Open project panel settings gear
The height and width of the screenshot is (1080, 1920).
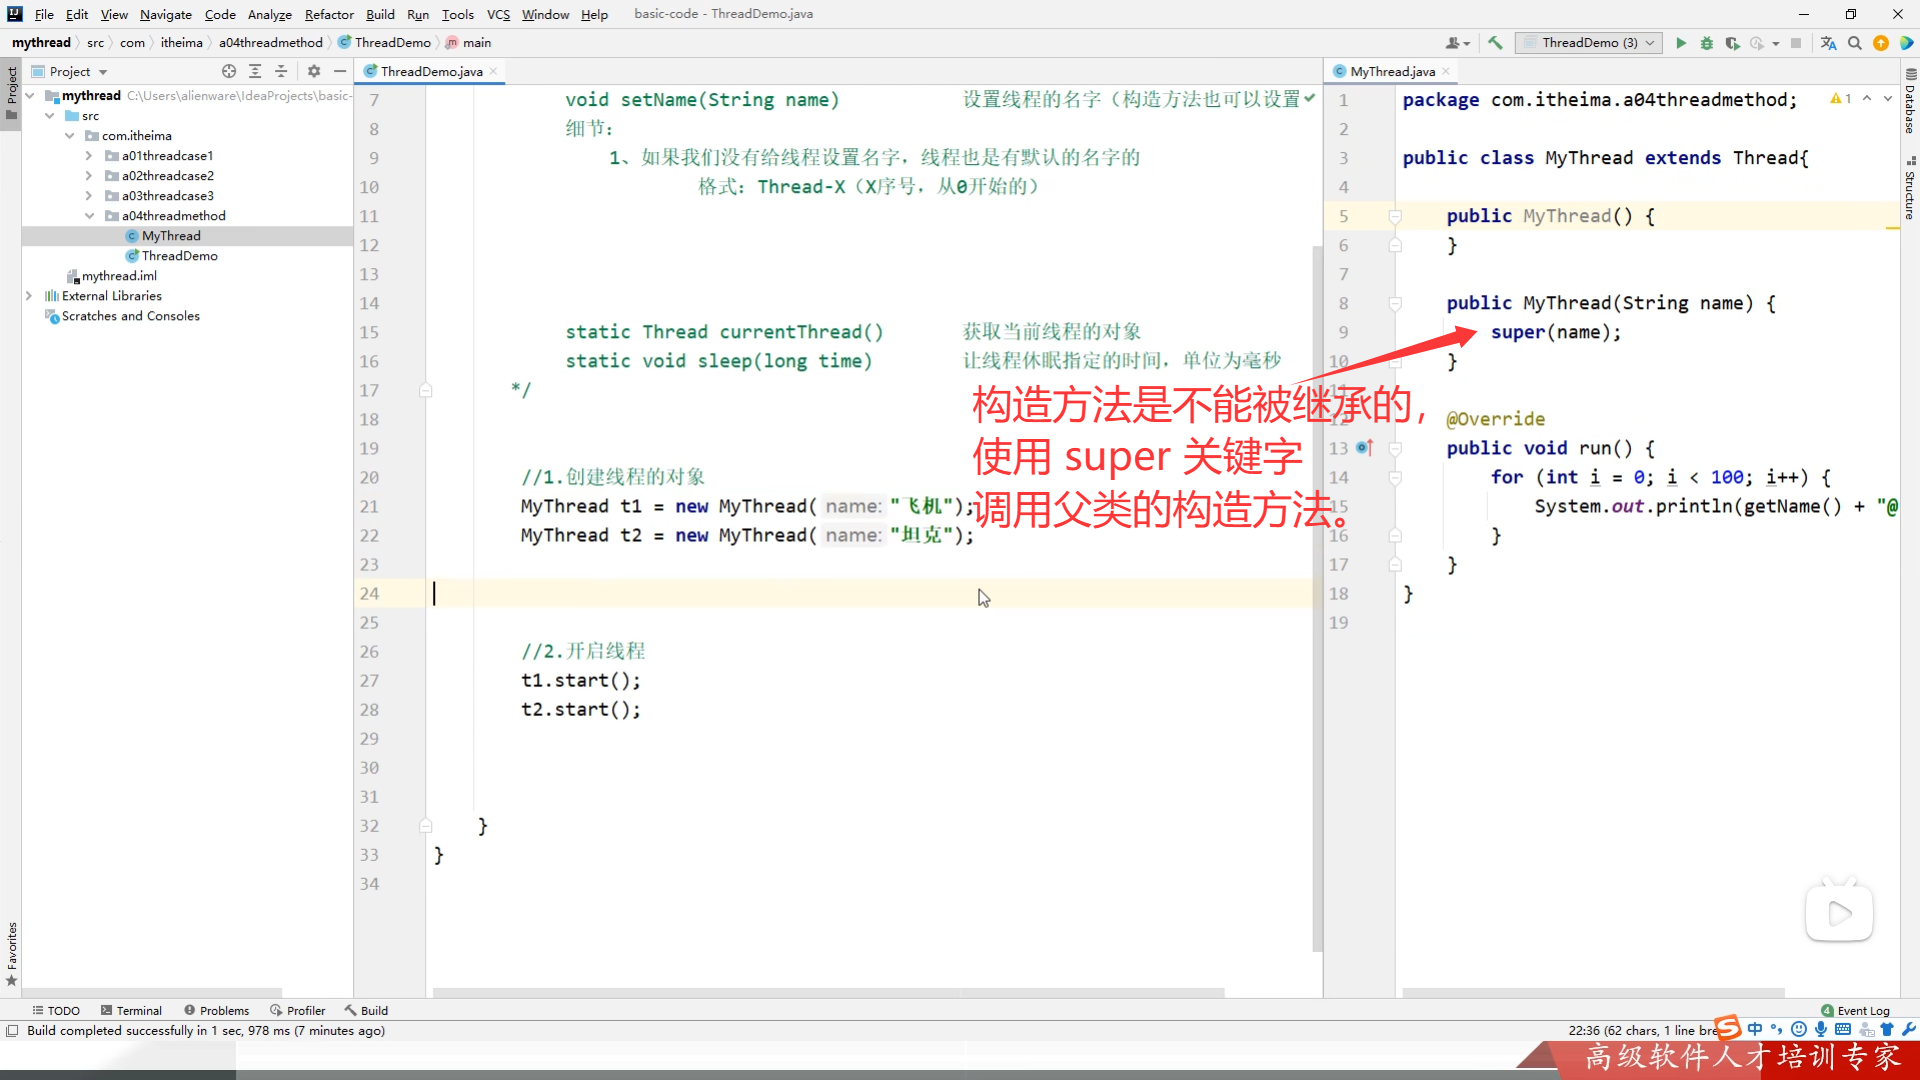[314, 71]
